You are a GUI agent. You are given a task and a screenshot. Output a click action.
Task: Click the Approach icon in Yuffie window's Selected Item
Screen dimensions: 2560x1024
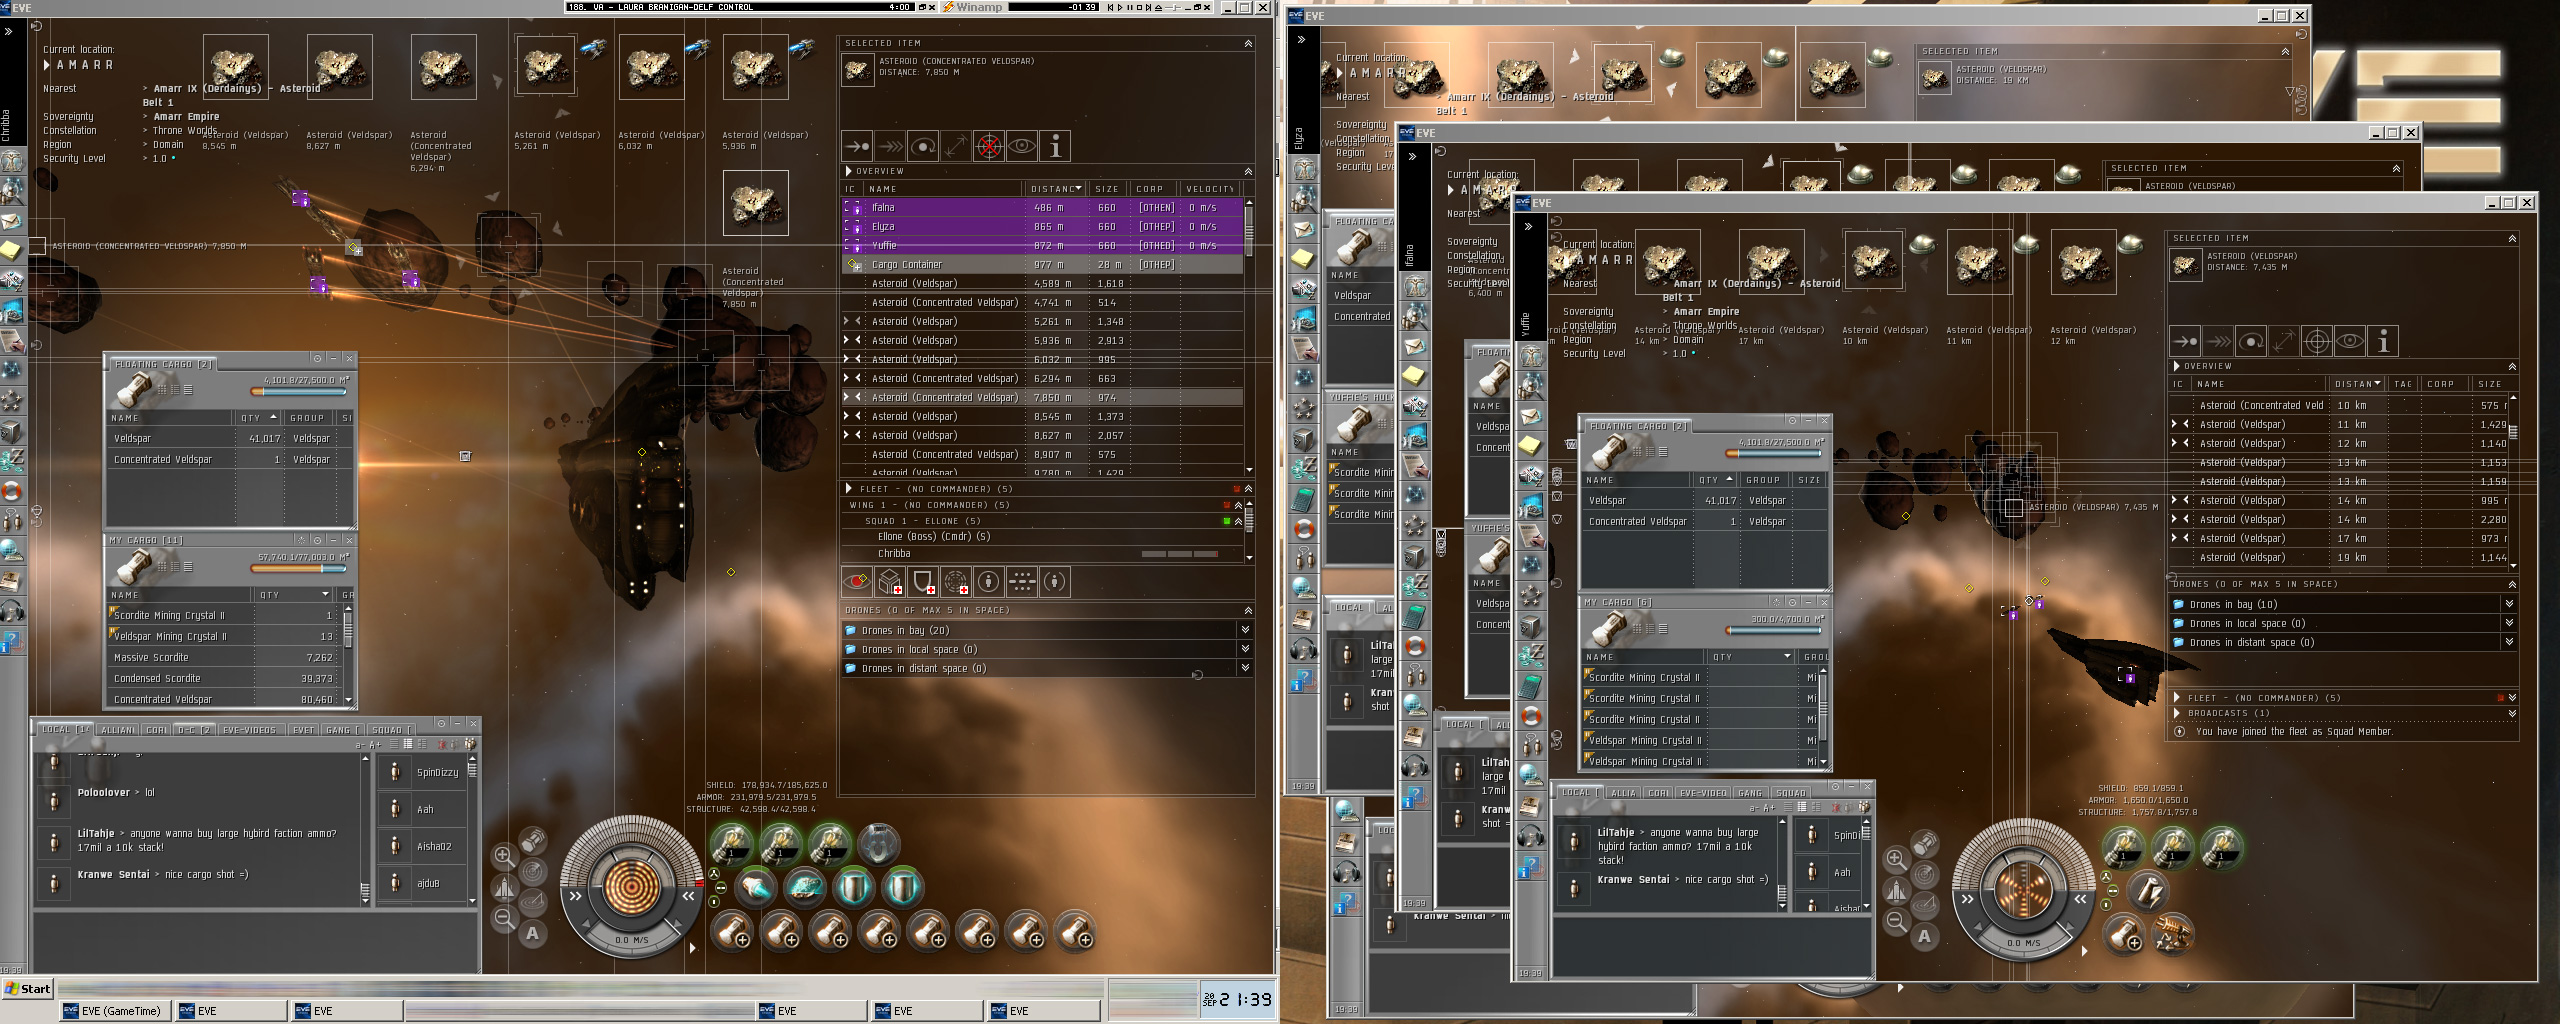click(x=2185, y=342)
